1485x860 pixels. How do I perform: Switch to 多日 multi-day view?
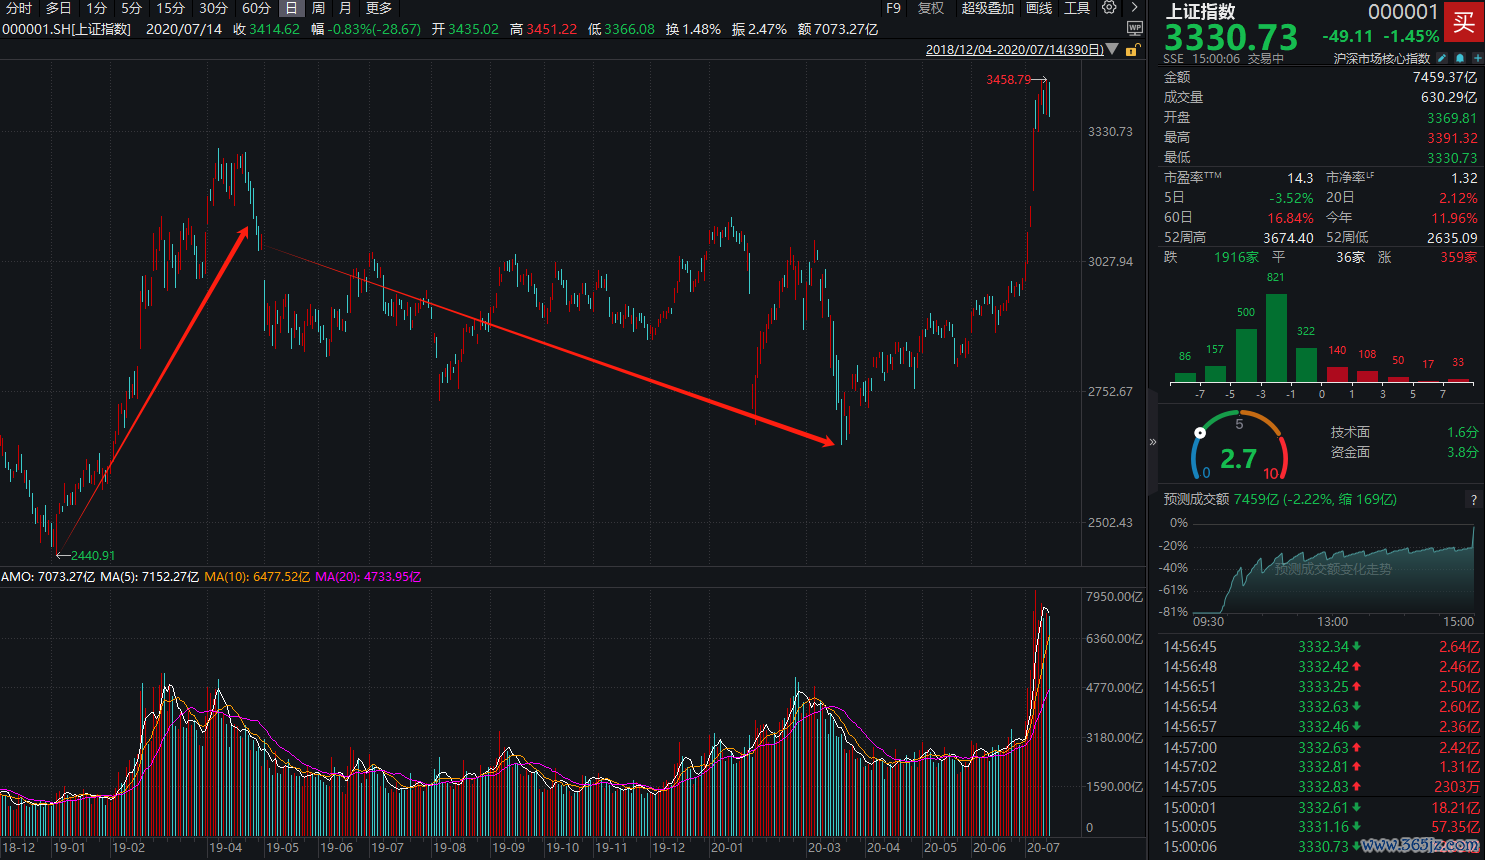pos(59,8)
